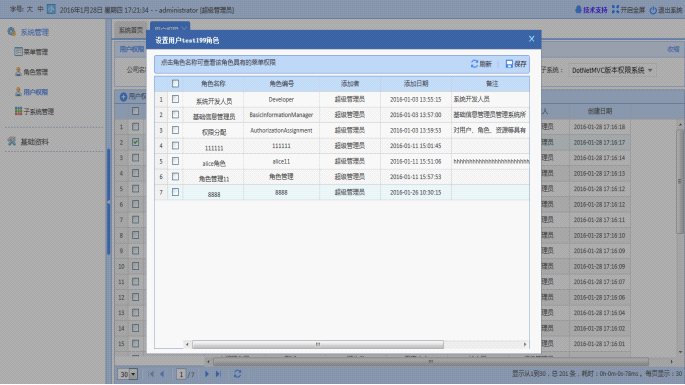
Task: Click the Refresh button in dialog
Action: [x=481, y=64]
